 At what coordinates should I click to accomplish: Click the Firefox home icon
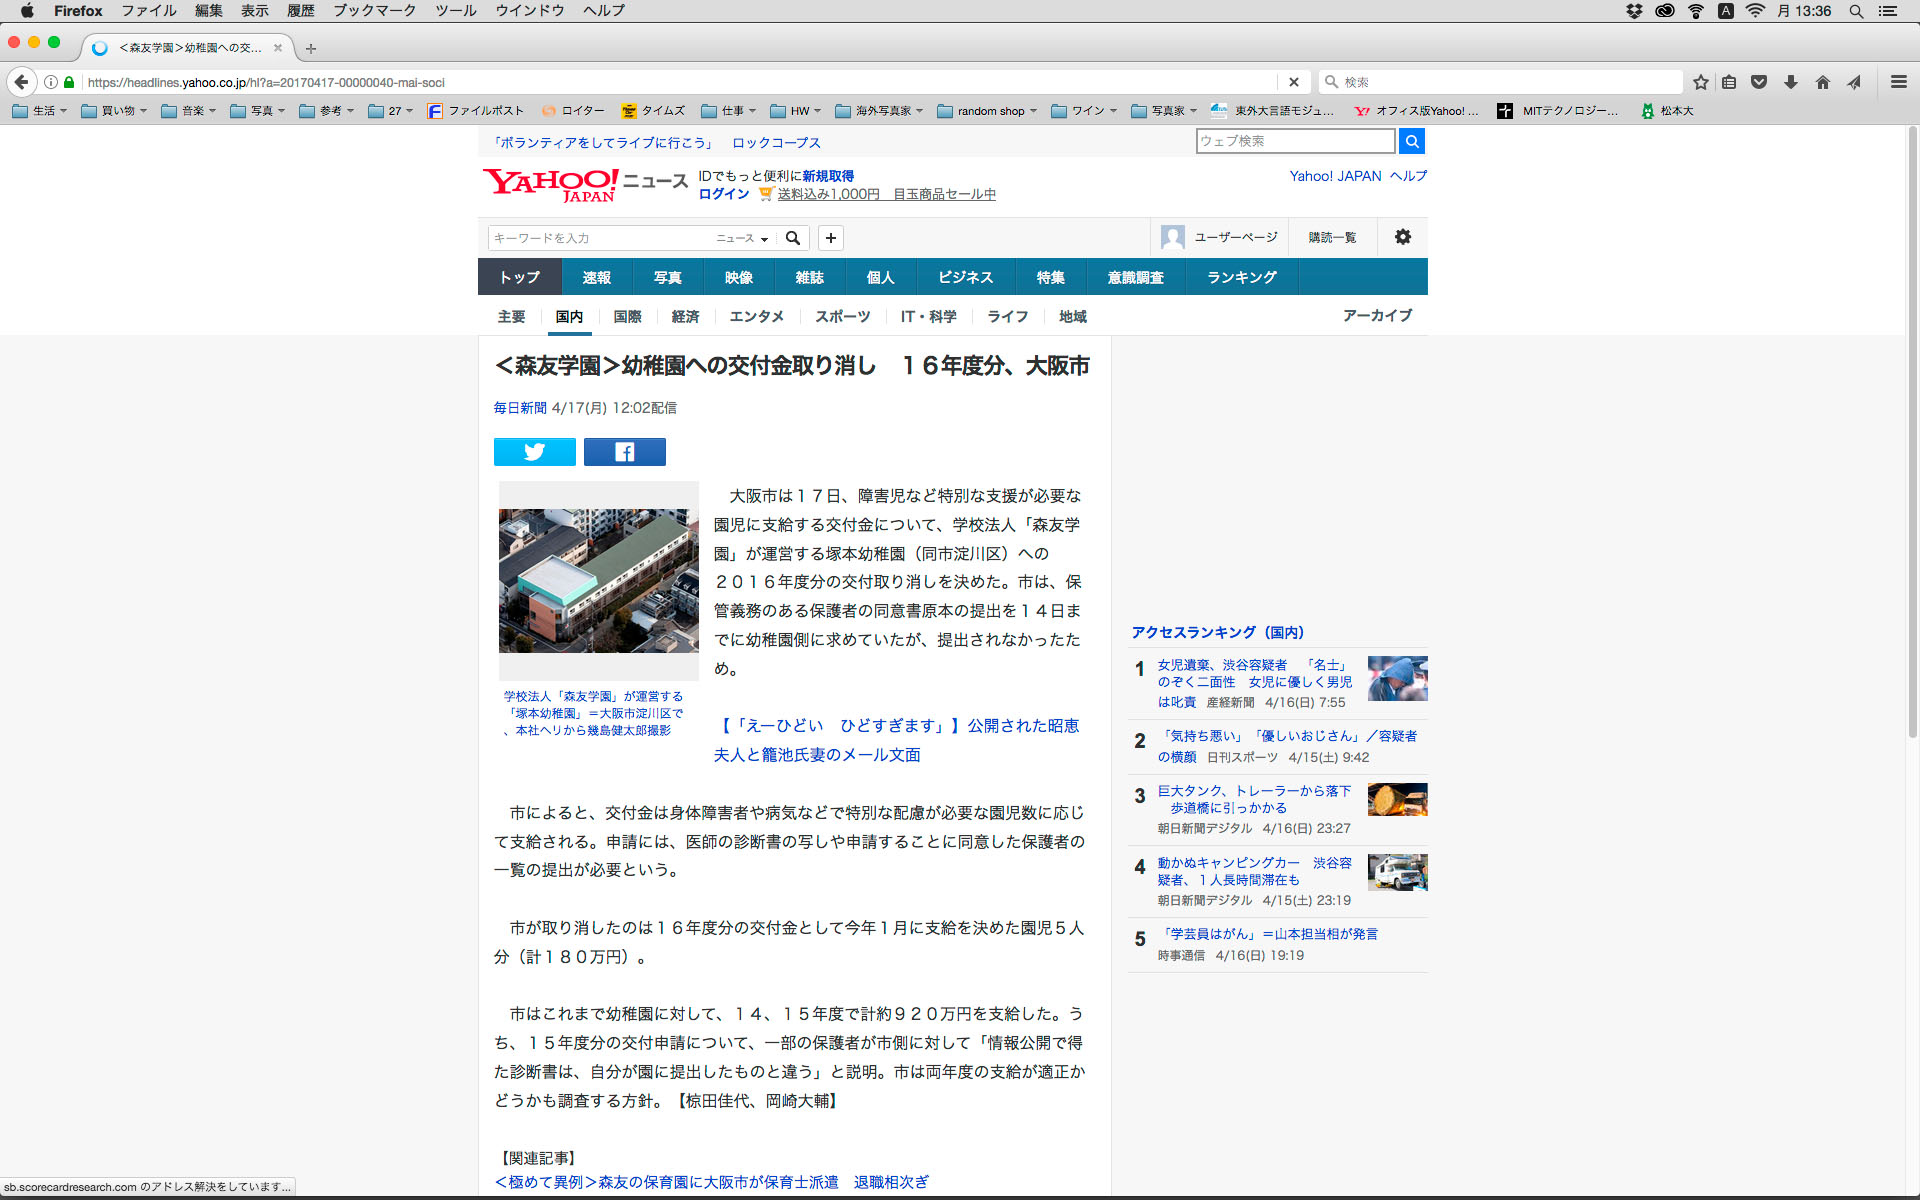pyautogui.click(x=1822, y=82)
